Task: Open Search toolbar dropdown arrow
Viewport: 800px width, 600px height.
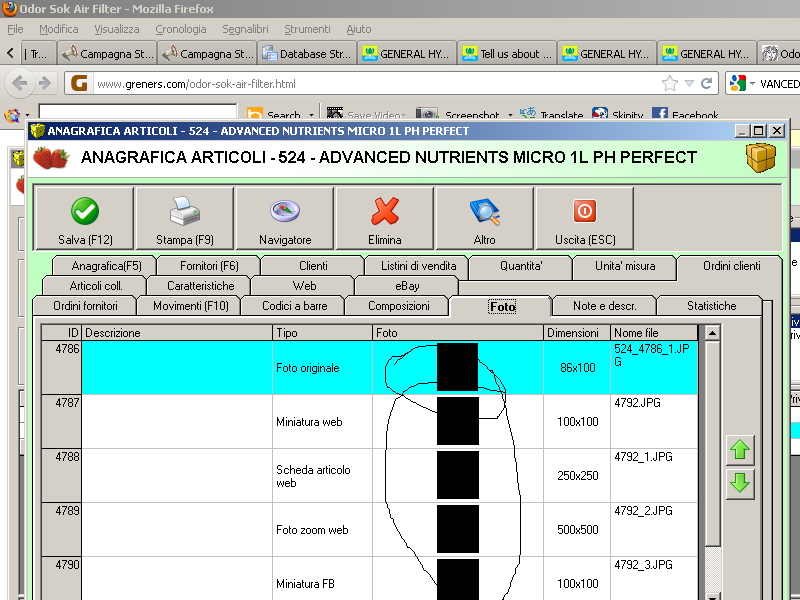Action: tap(311, 115)
